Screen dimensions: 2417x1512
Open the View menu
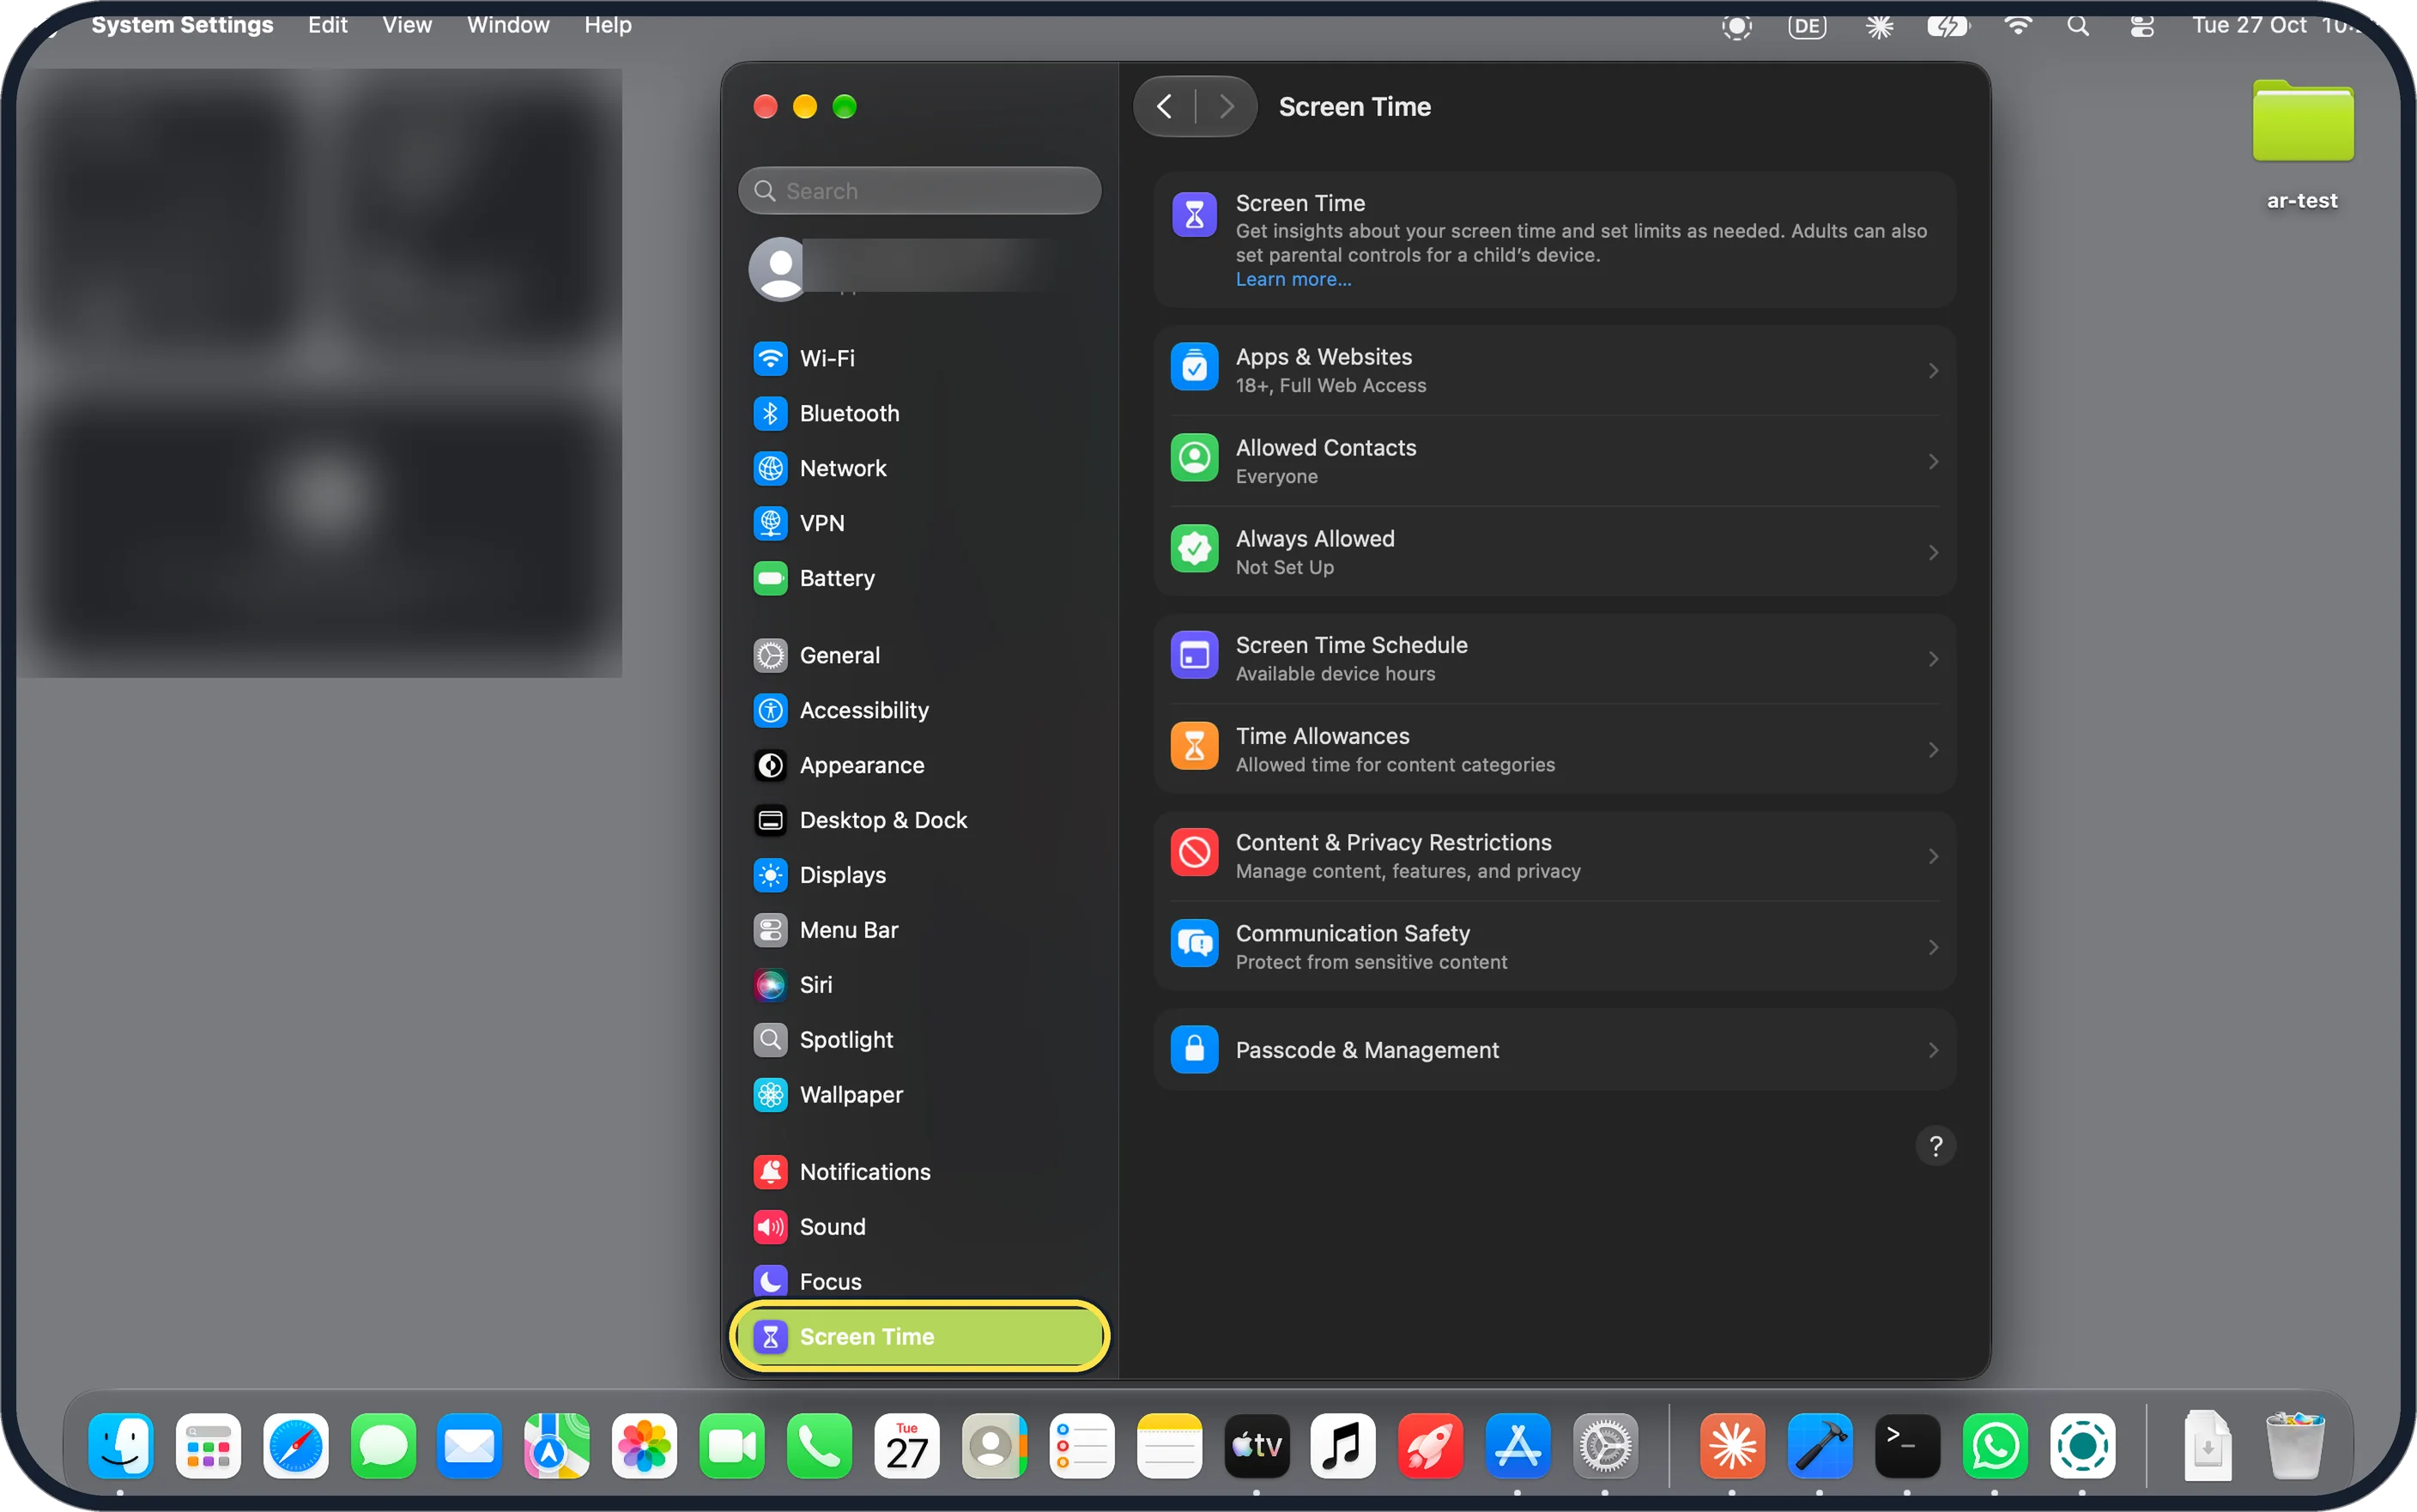407,25
